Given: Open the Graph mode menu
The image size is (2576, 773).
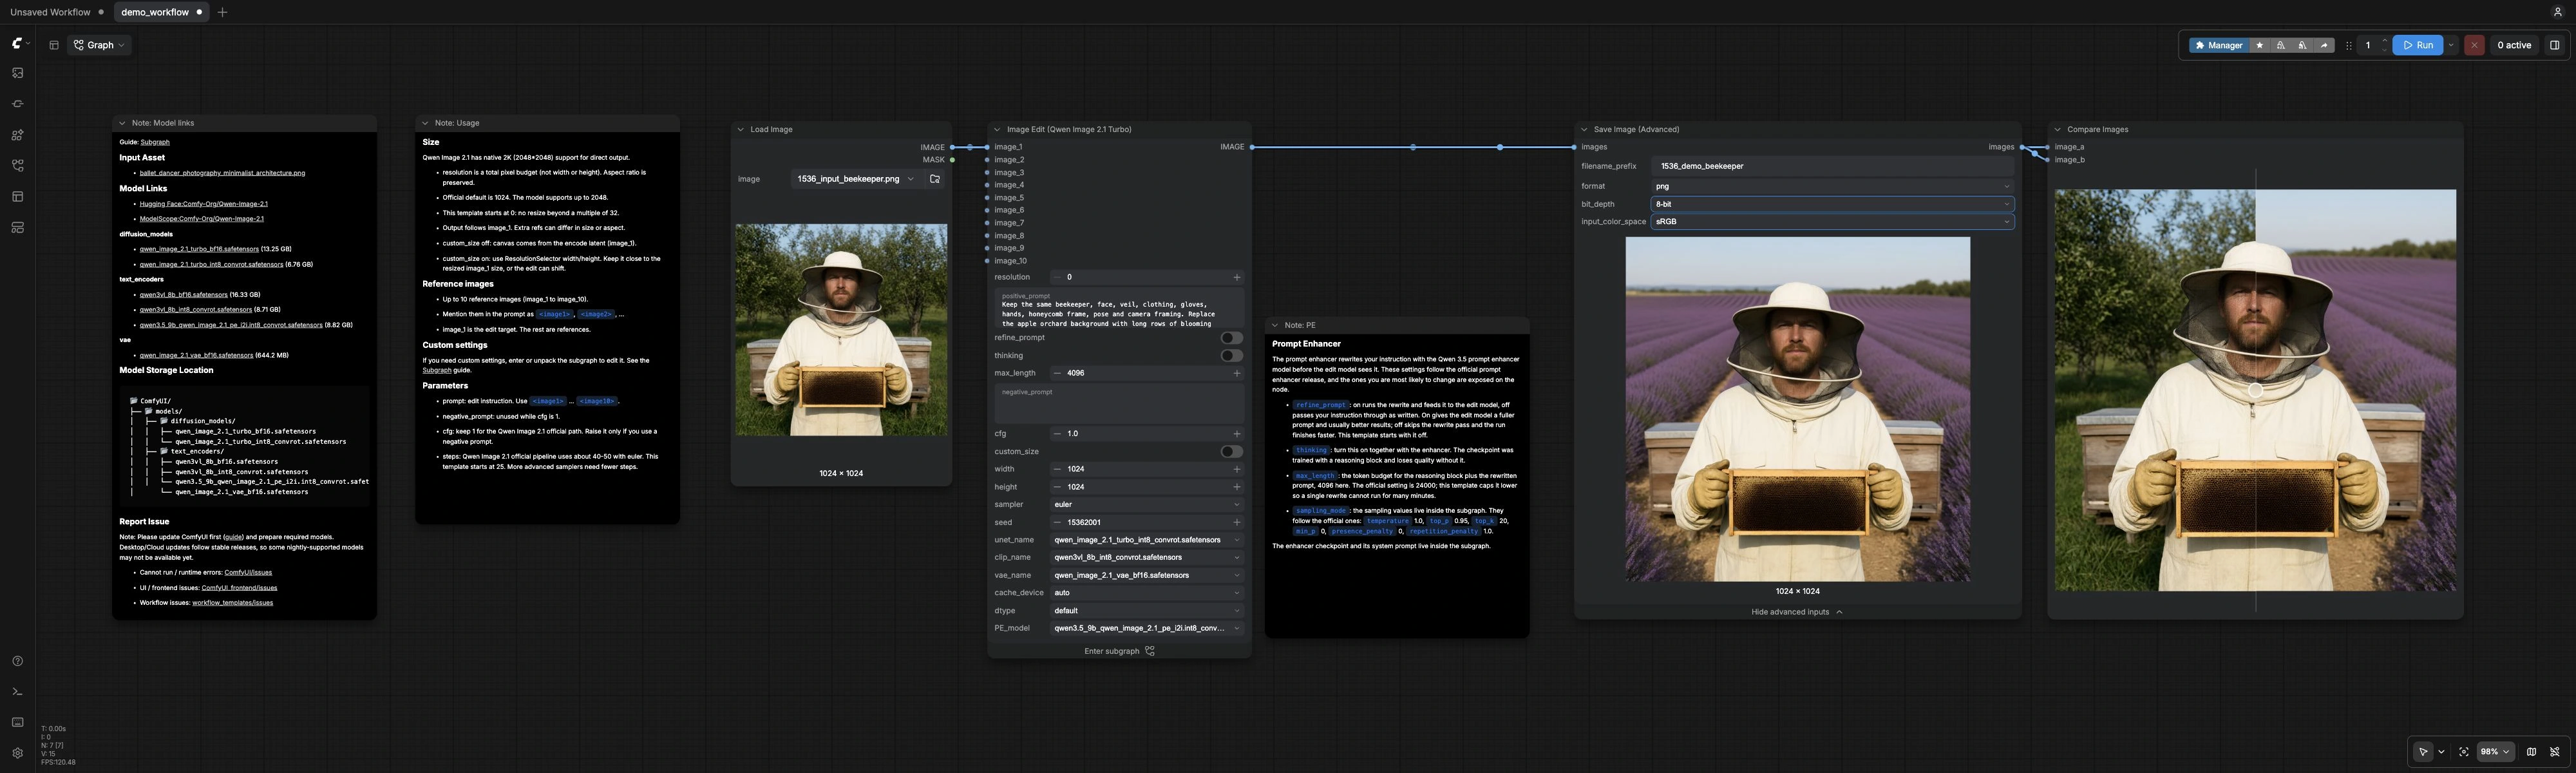Looking at the screenshot, I should [x=99, y=45].
